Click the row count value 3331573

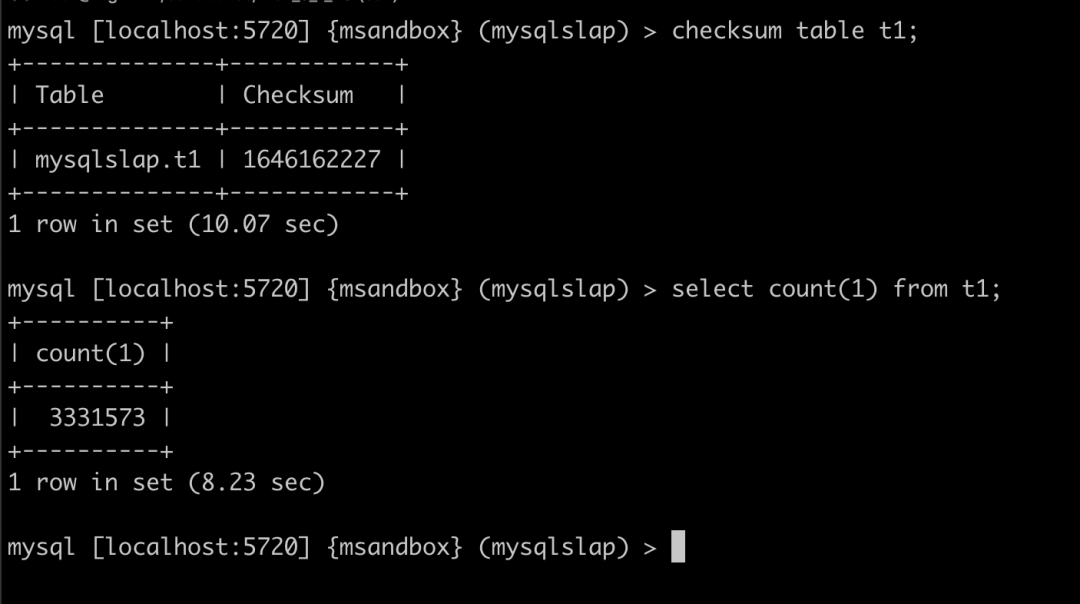pos(97,418)
